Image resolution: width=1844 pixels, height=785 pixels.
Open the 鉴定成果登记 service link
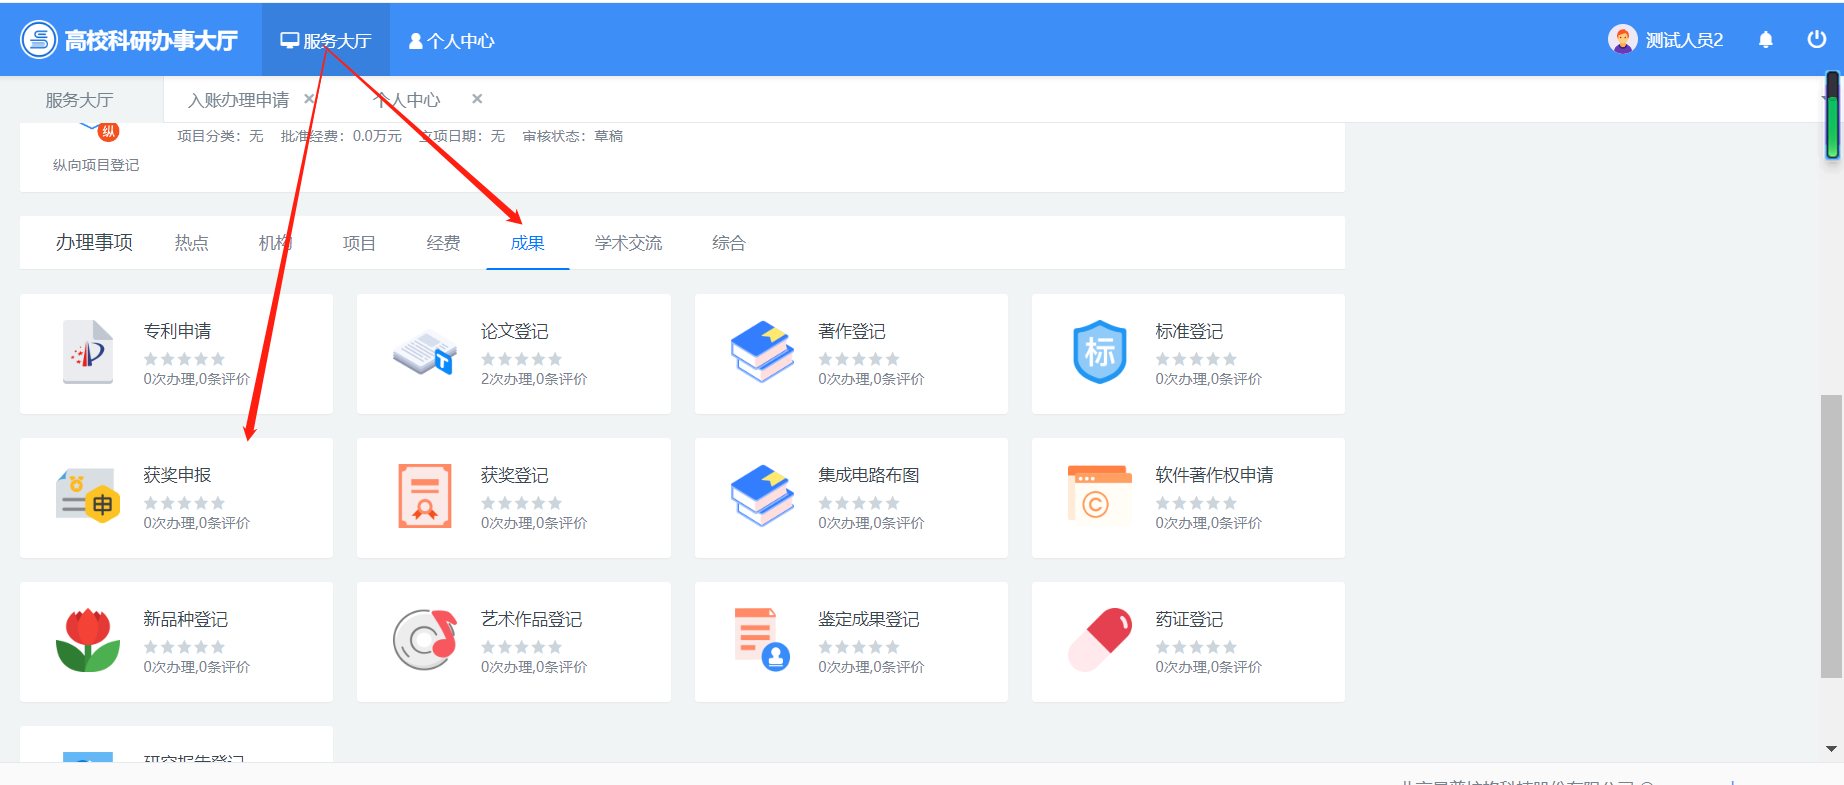tap(868, 619)
